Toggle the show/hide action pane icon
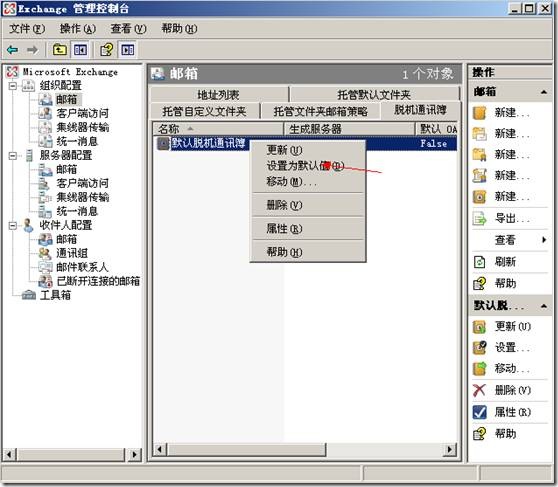The height and width of the screenshot is (487, 558). (127, 49)
